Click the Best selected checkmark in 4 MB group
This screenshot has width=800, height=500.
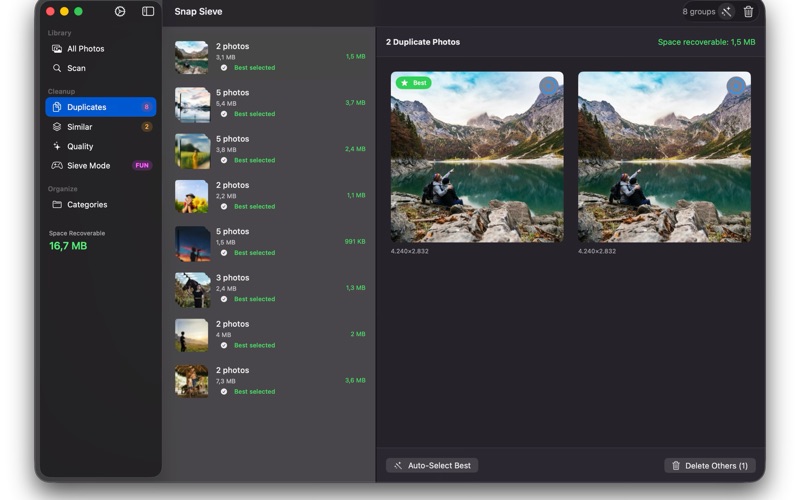click(x=224, y=345)
